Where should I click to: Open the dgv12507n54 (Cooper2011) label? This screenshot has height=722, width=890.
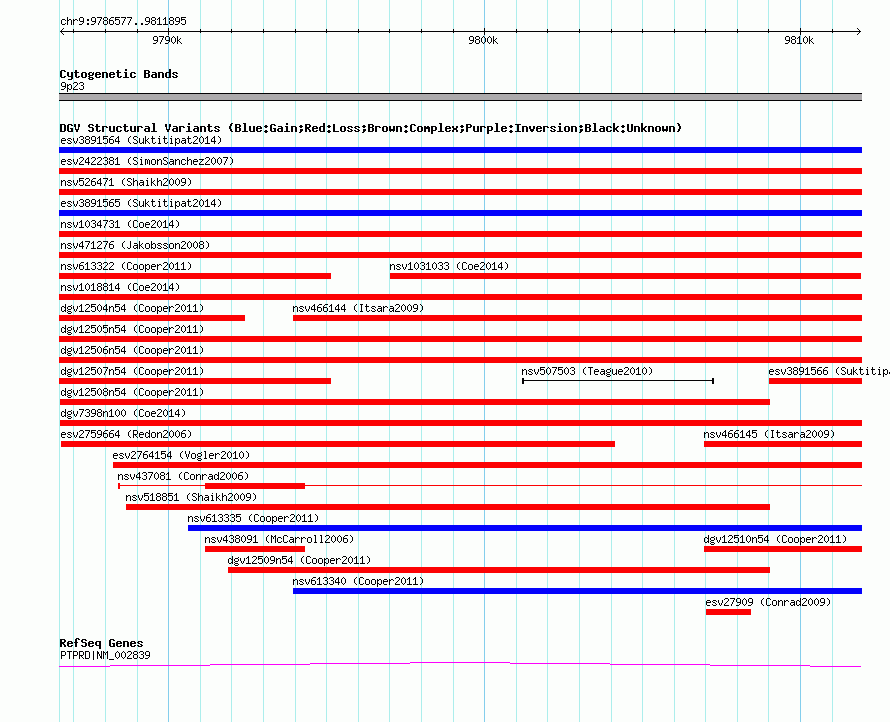point(132,371)
